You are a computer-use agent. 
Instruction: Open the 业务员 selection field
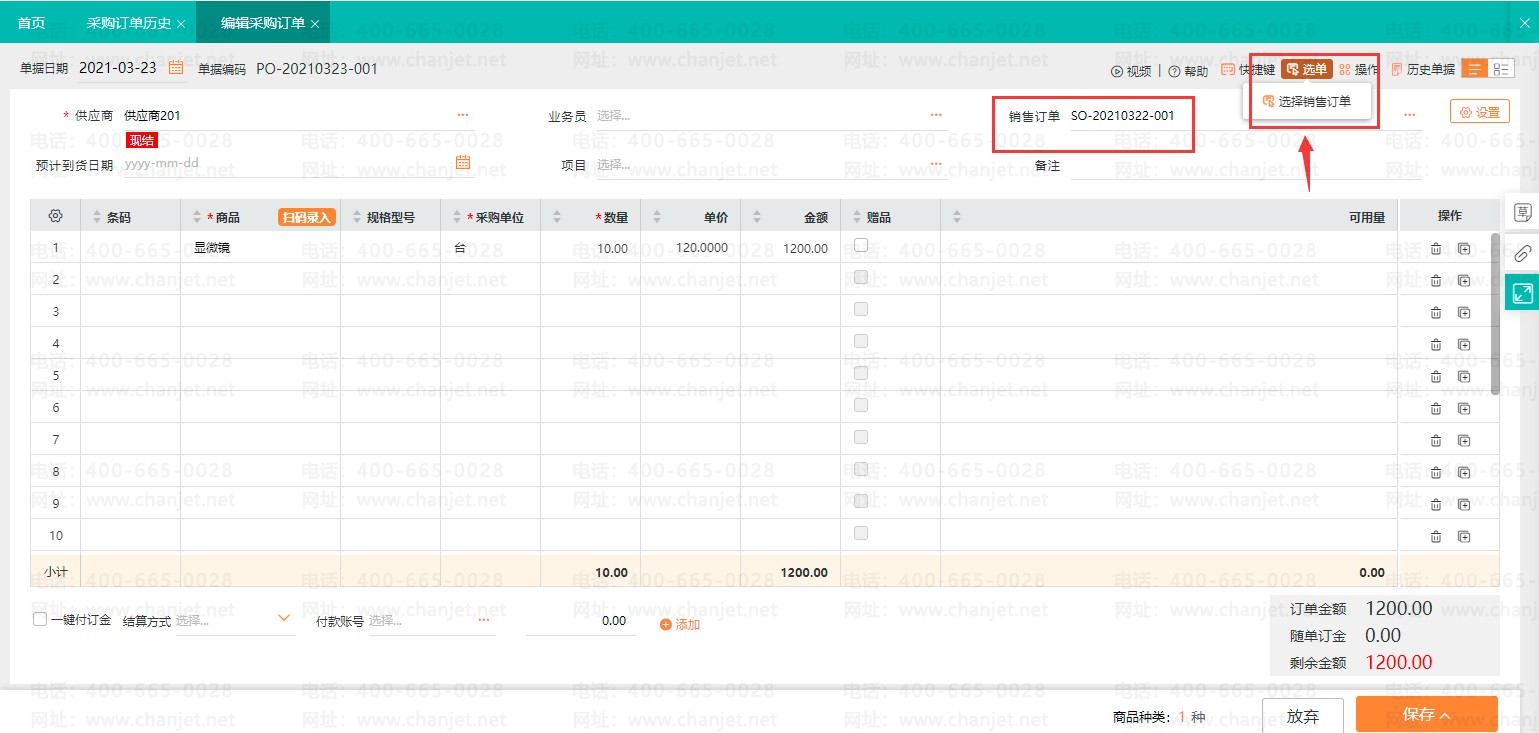point(760,116)
